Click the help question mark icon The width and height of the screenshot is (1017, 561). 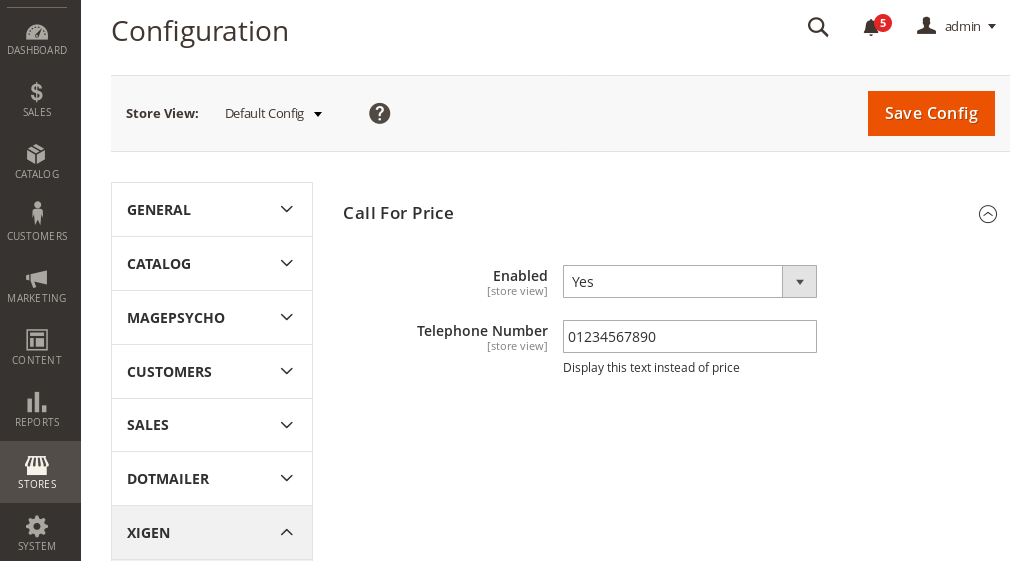379,113
